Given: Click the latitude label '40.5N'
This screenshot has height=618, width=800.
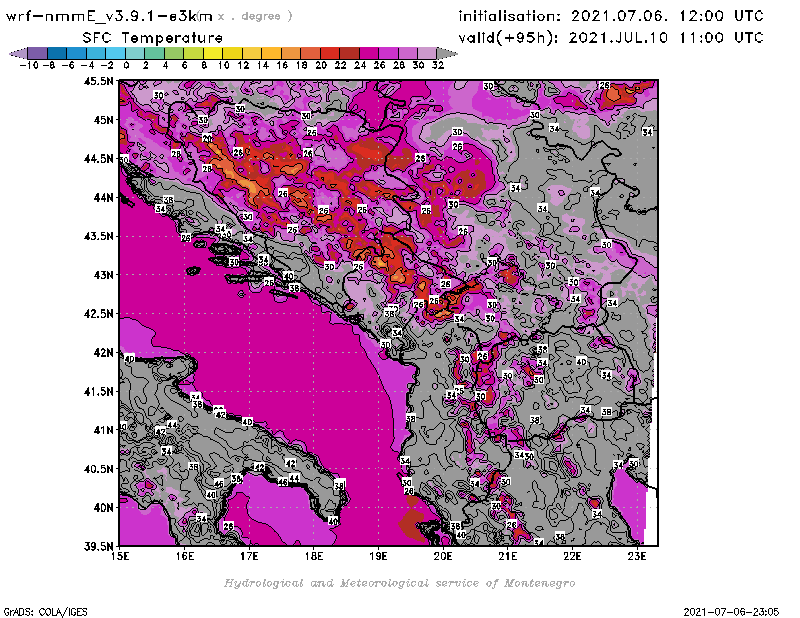Looking at the screenshot, I should (x=99, y=469).
